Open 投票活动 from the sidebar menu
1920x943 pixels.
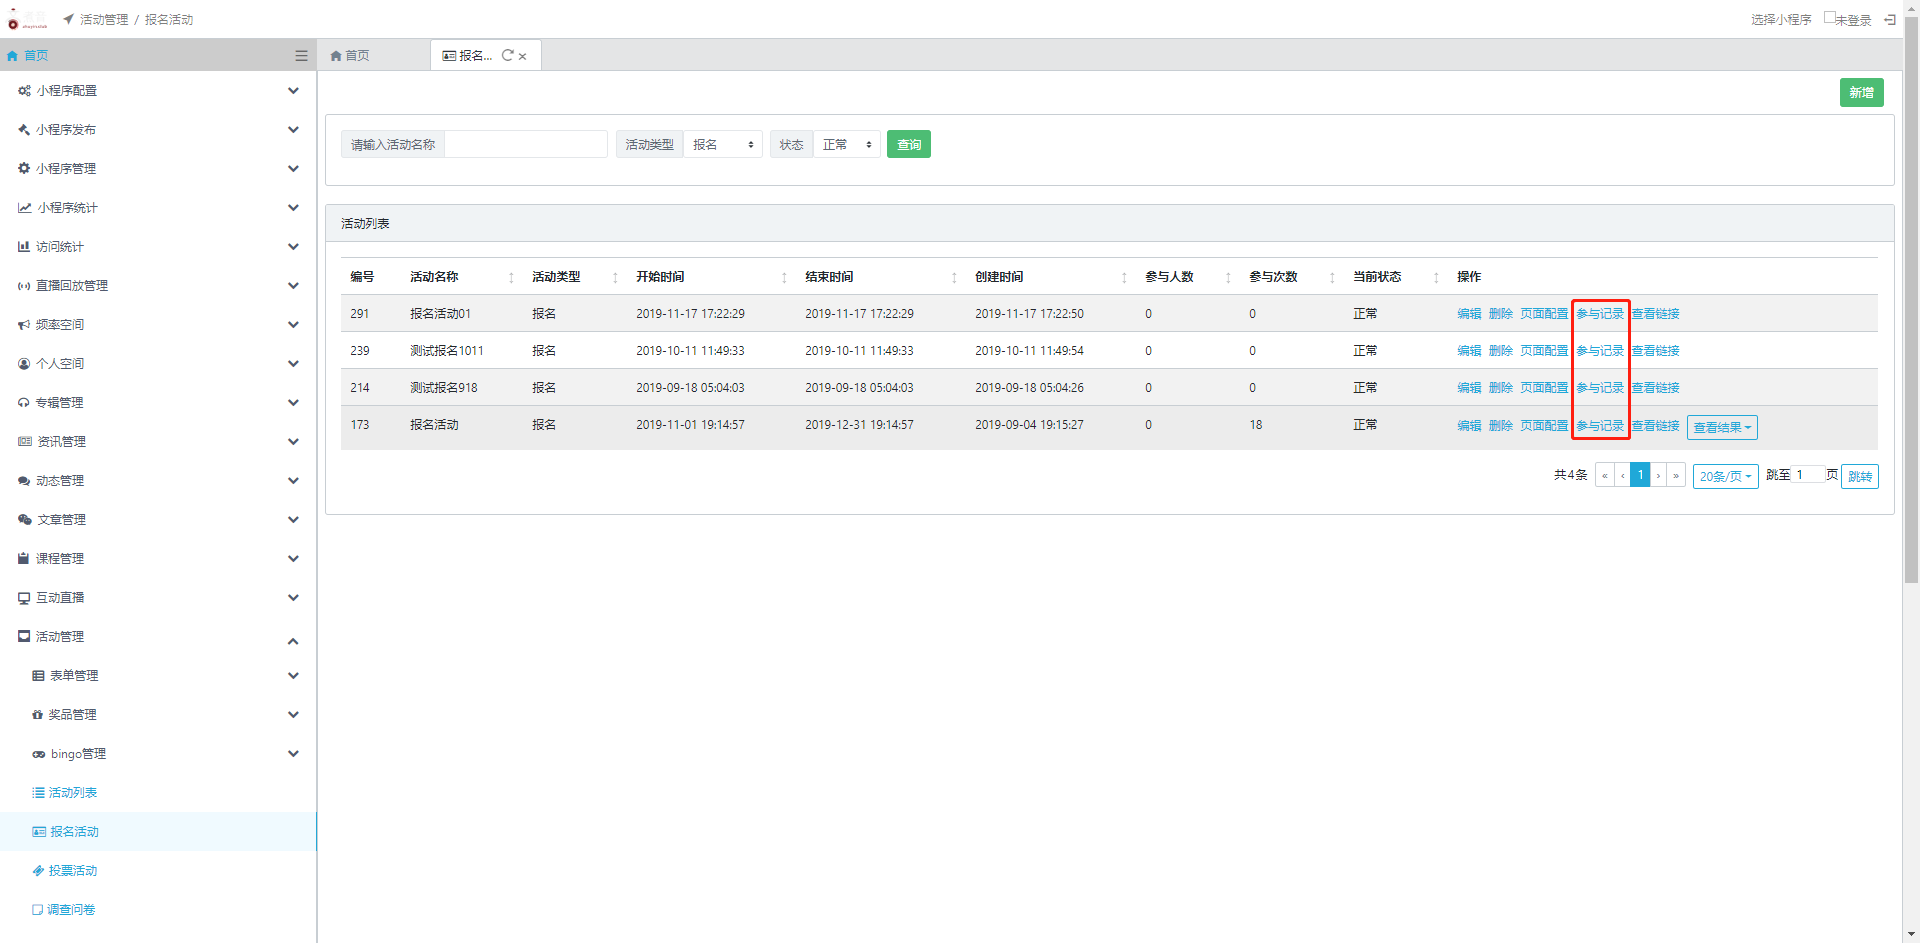[x=73, y=871]
